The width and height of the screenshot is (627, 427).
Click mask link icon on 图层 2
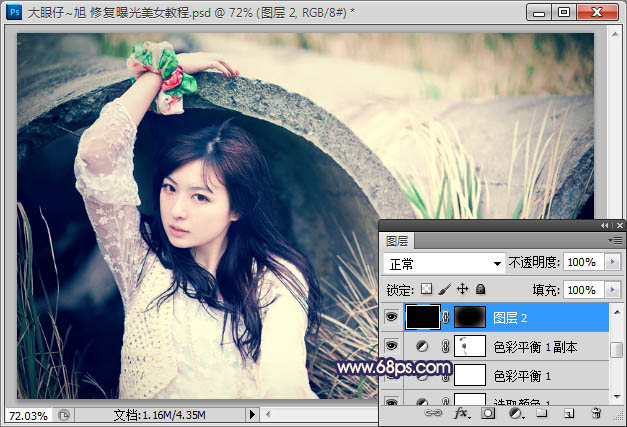click(446, 318)
